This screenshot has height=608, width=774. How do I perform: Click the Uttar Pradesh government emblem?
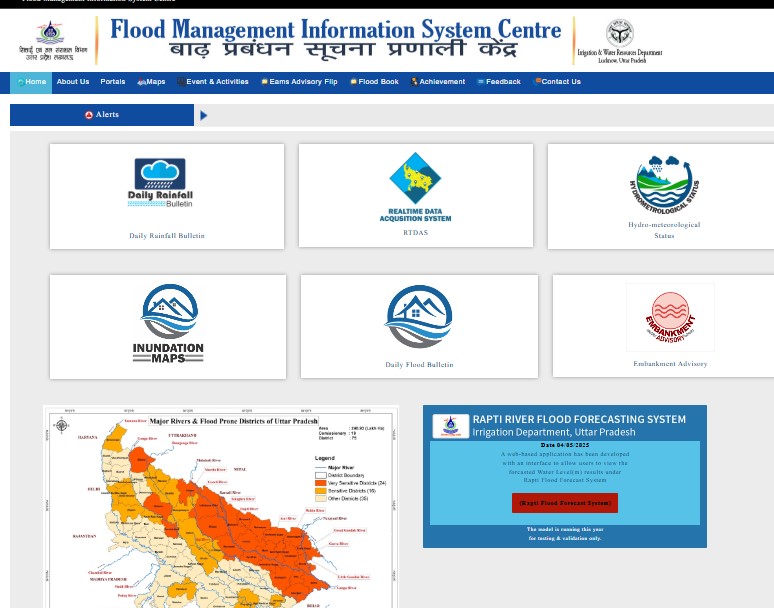(619, 33)
